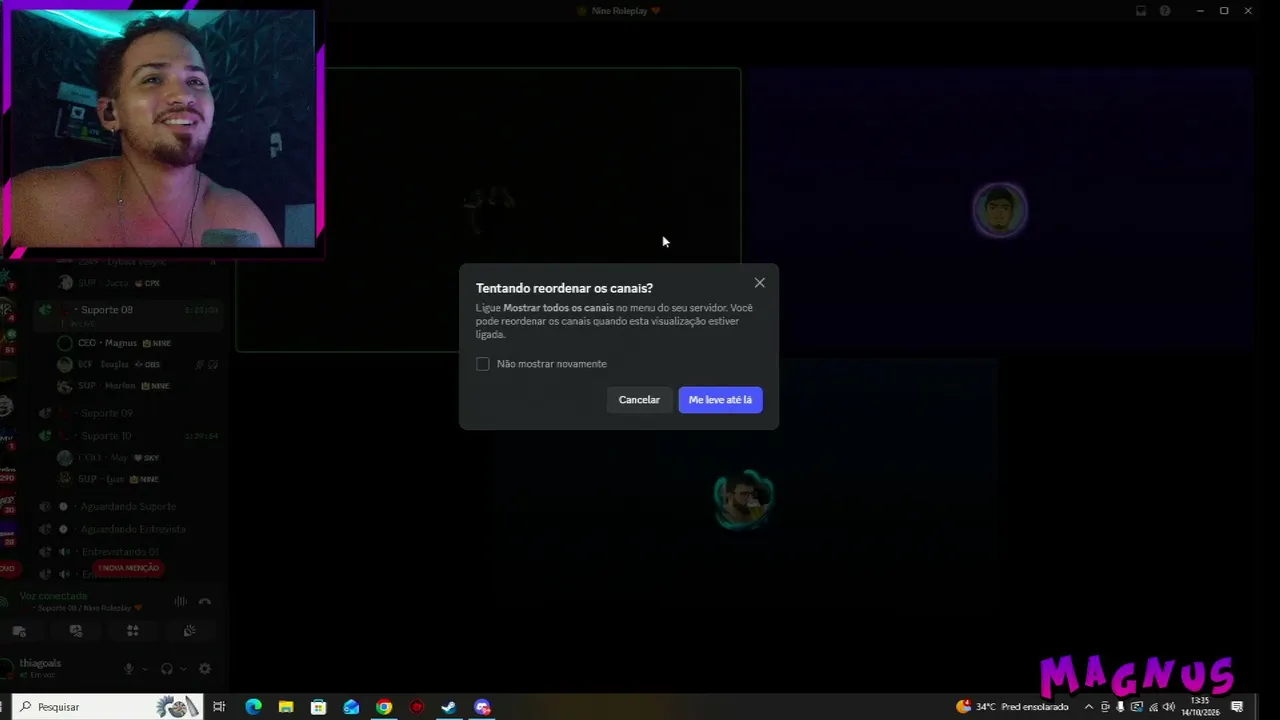Expand microphone input options arrow
The image size is (1280, 720).
(145, 669)
